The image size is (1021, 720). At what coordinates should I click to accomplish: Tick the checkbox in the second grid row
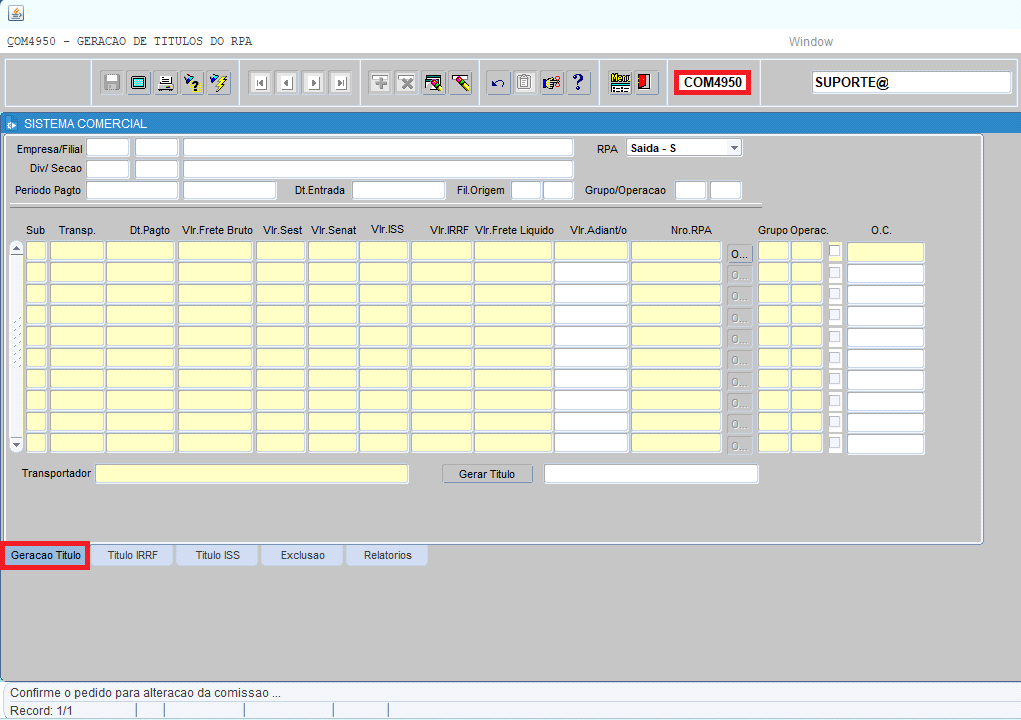[835, 272]
